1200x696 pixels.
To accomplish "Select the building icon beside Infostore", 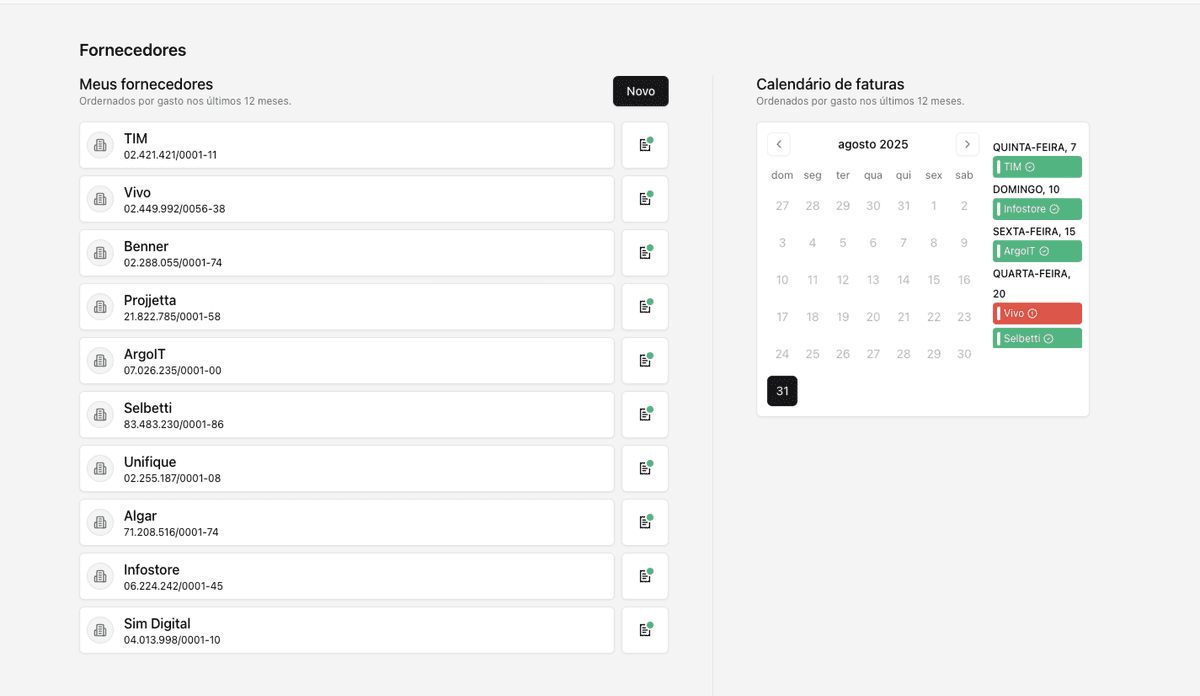I will pos(100,576).
